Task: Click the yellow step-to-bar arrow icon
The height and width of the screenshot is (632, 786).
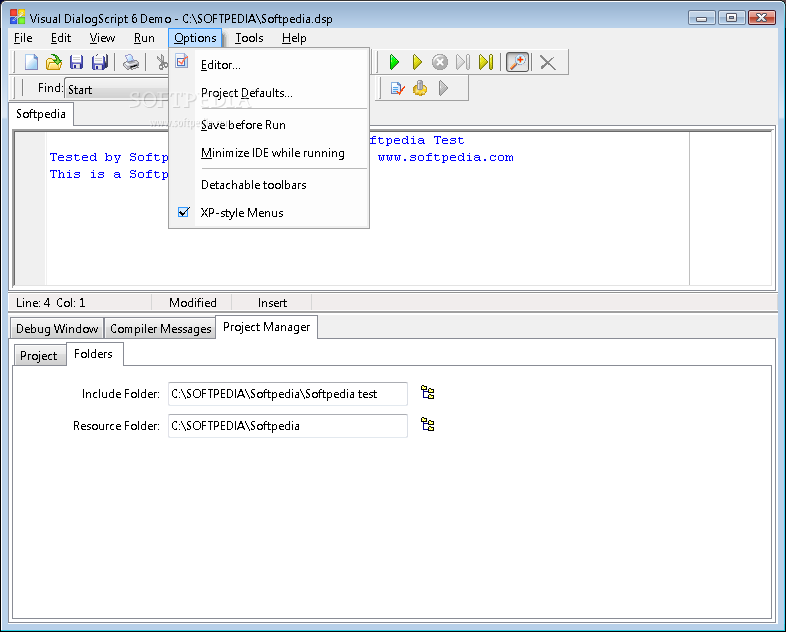Action: point(486,62)
